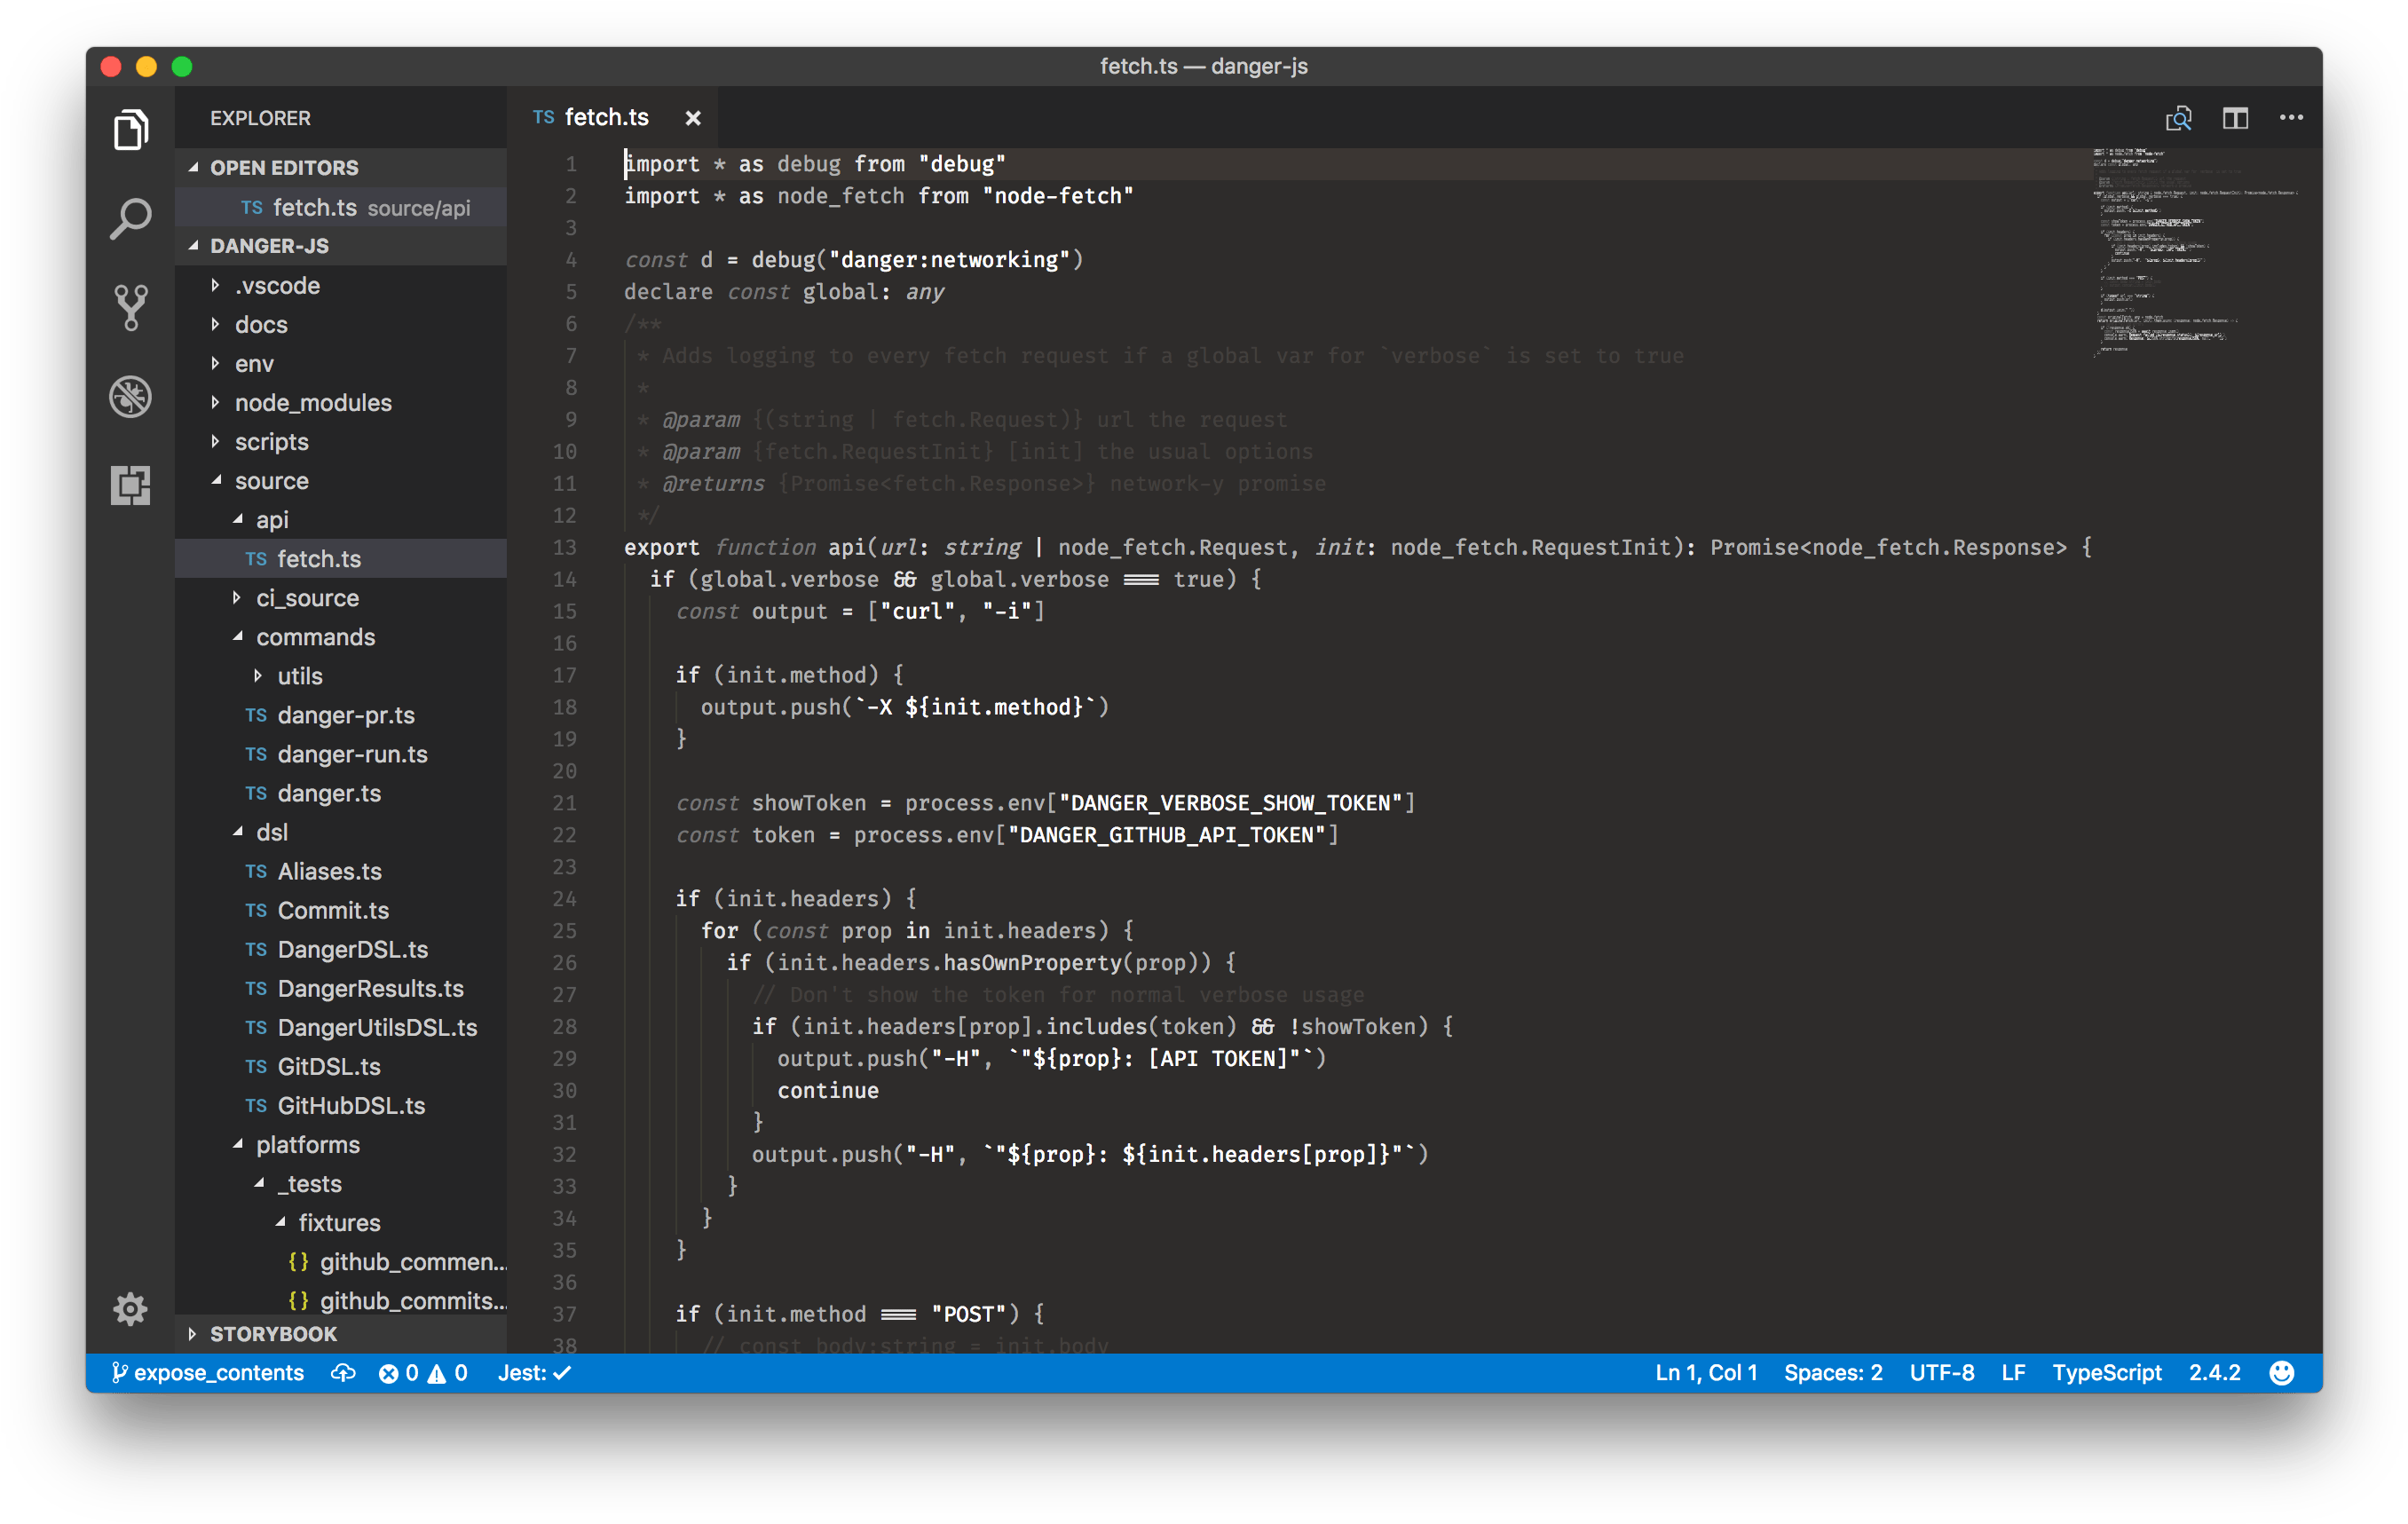Open the More Actions ellipsis menu
2408x1524 pixels.
(x=2291, y=118)
